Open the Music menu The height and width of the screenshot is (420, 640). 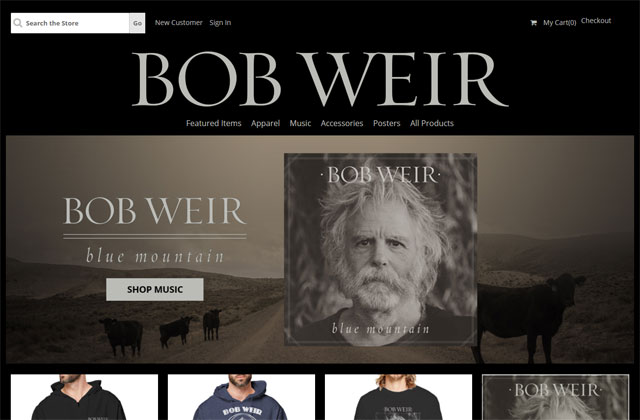(300, 123)
